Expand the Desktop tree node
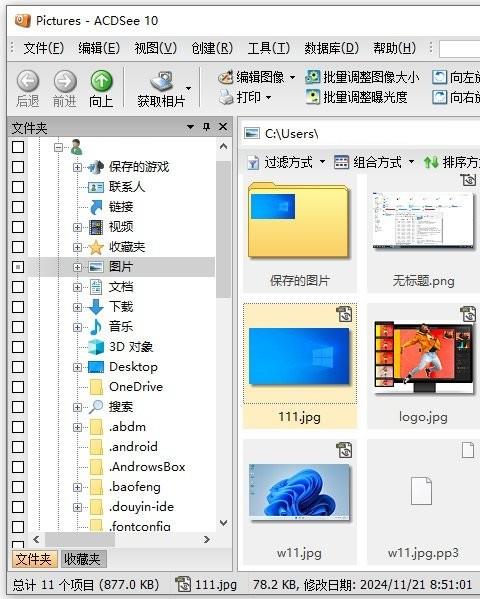The image size is (480, 599). pyautogui.click(x=77, y=367)
